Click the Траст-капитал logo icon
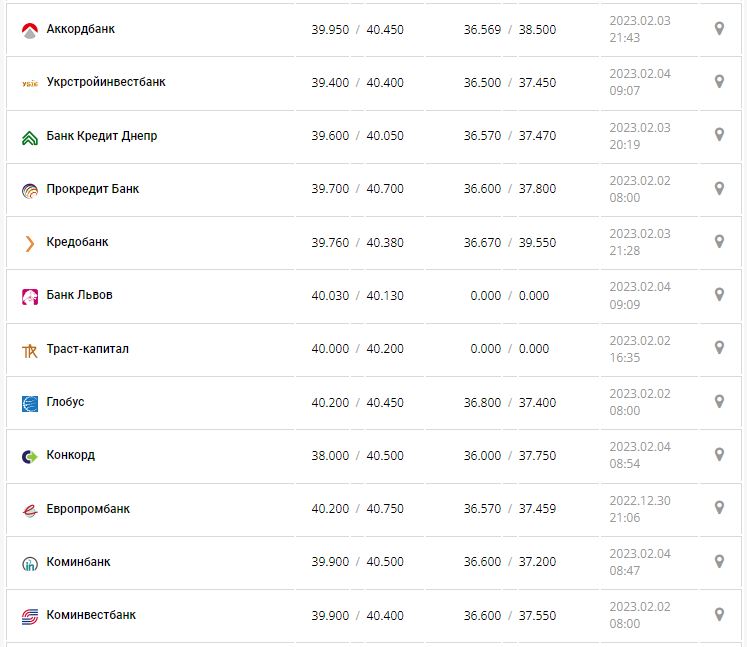Viewport: 747px width, 647px height. (29, 350)
